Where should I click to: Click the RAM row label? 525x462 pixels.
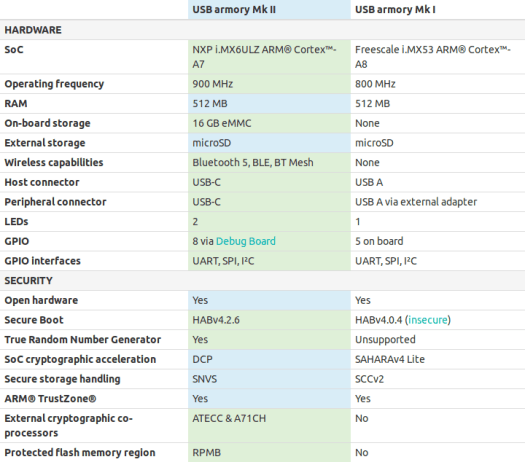[16, 103]
